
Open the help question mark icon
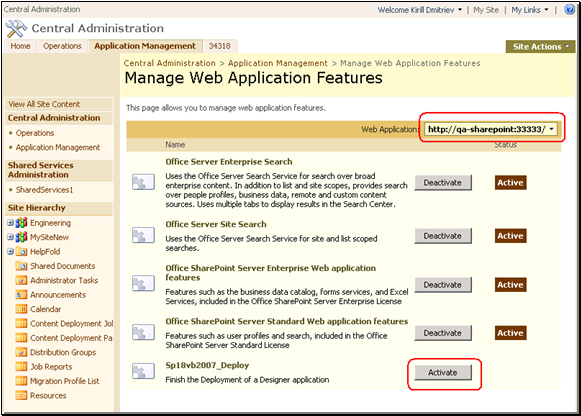click(x=570, y=9)
